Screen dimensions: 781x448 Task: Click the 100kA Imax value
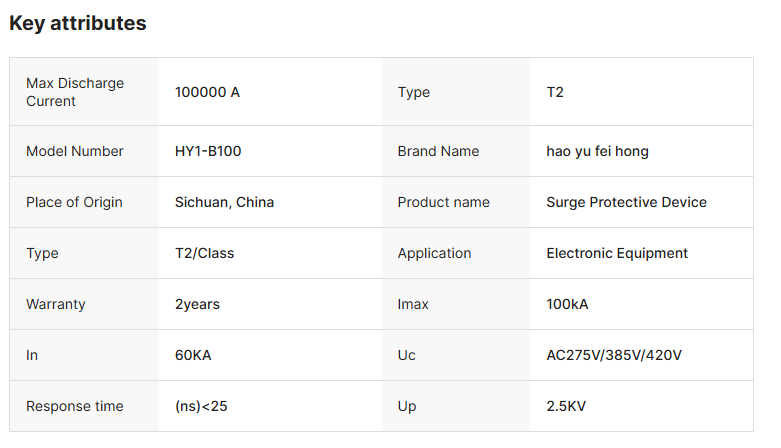coord(567,304)
